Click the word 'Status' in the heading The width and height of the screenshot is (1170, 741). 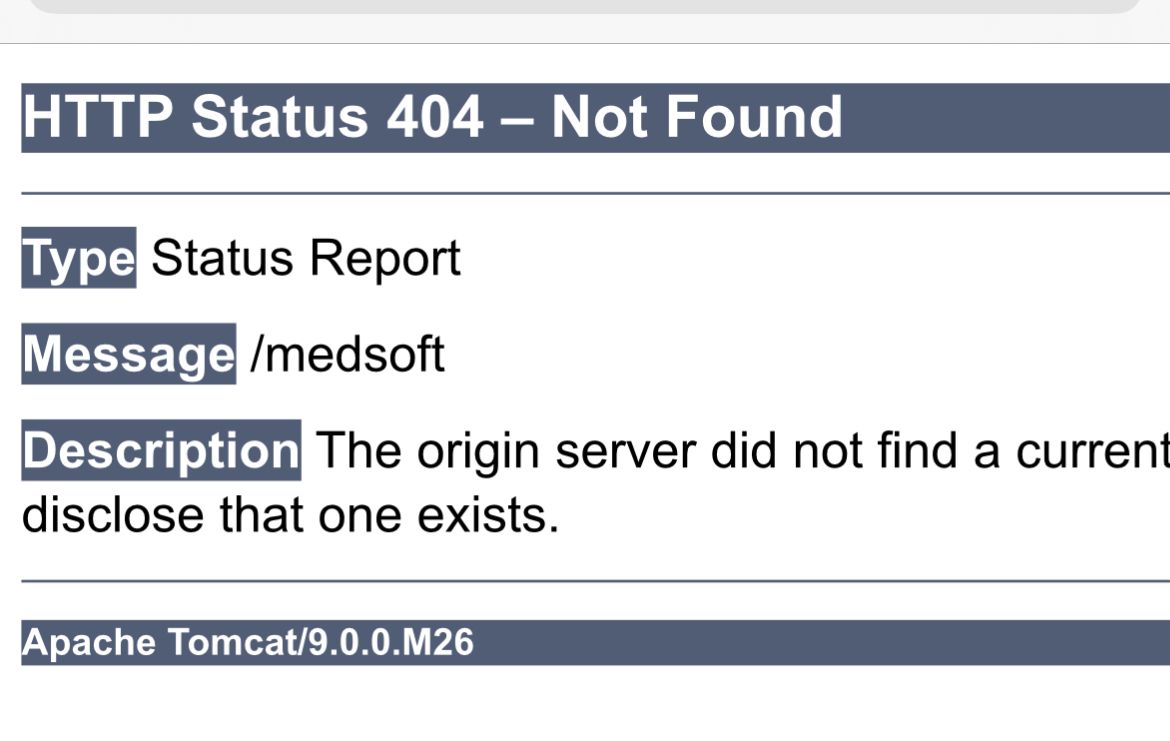[x=280, y=117]
